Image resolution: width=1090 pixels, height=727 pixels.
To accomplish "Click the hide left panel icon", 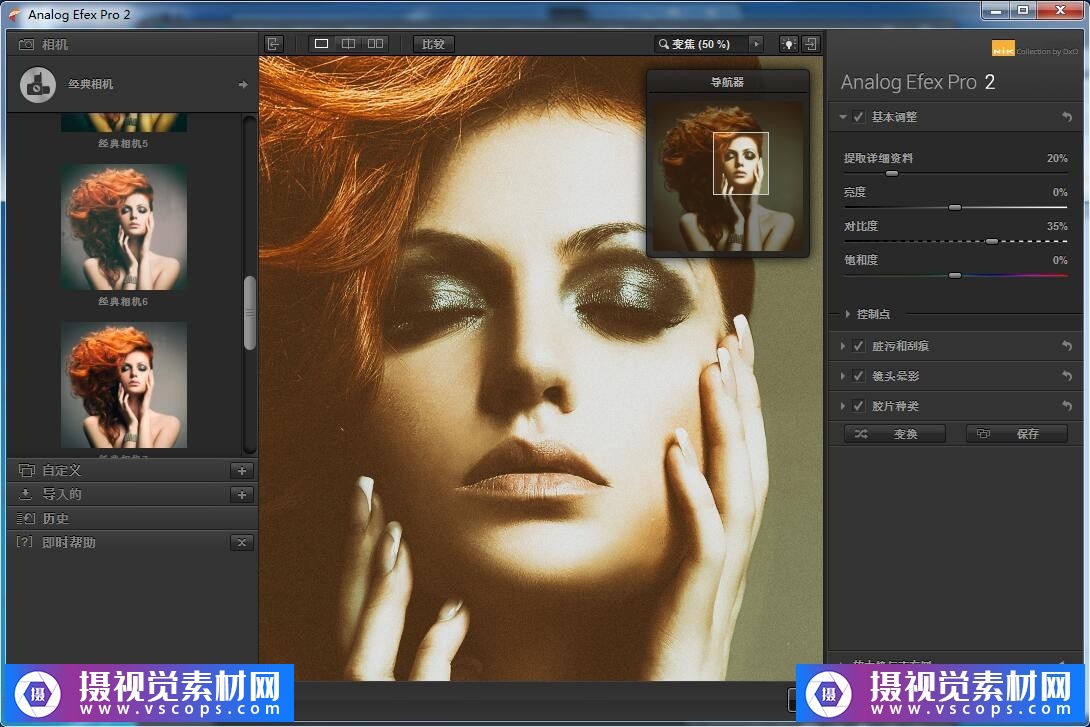I will [274, 44].
